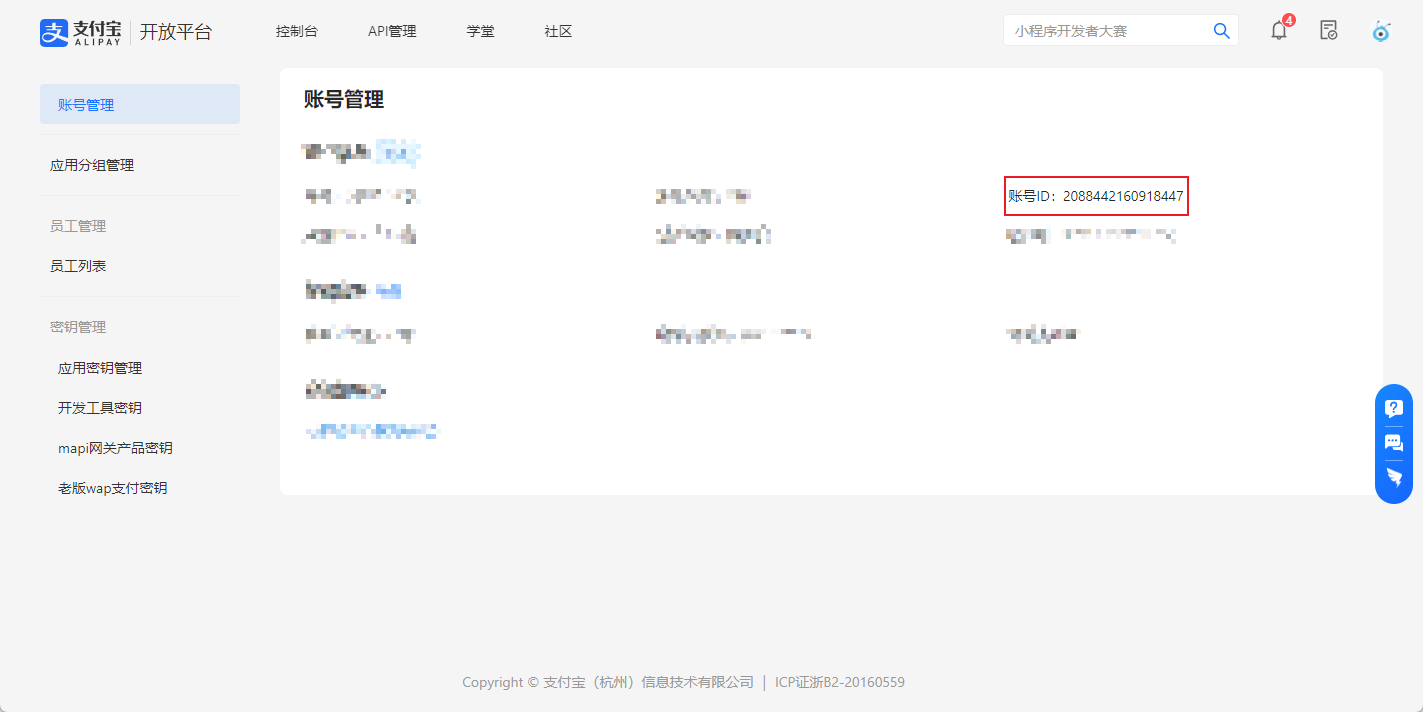Click the DingTalk wing icon
Screen dimensions: 1423x712
(1394, 478)
